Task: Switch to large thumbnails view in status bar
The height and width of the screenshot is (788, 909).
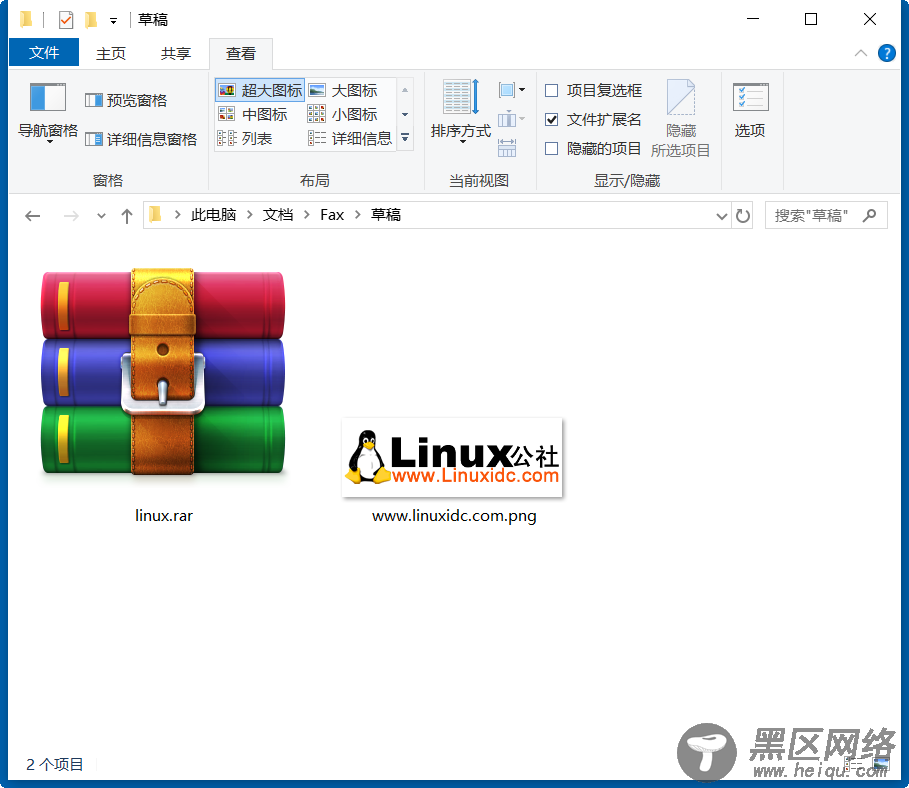Action: (881, 765)
